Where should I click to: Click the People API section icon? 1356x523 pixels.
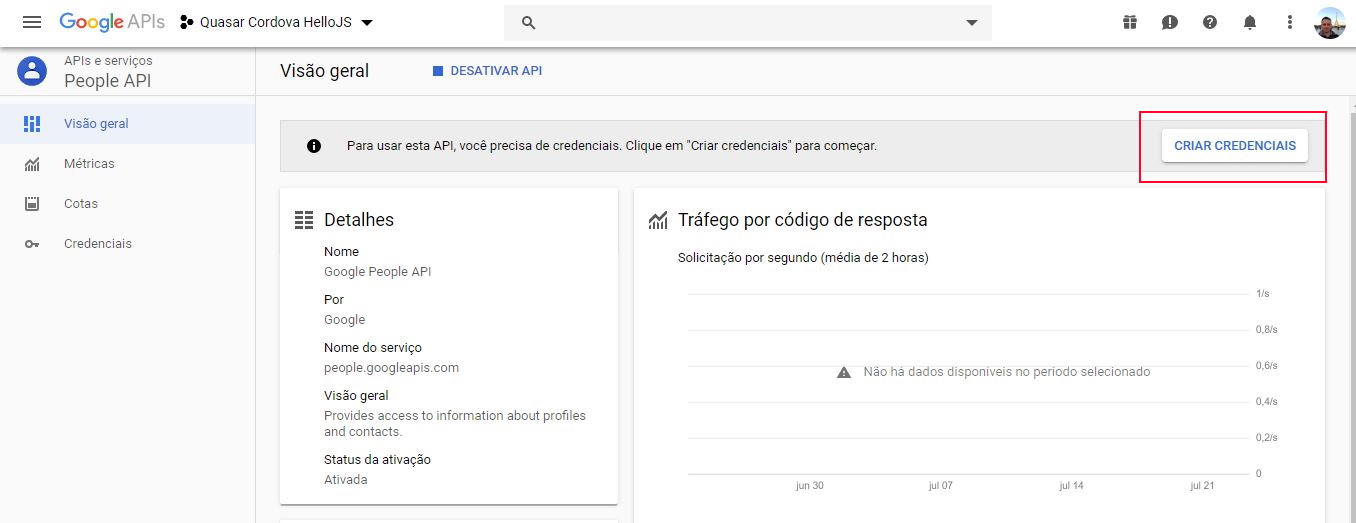coord(32,71)
